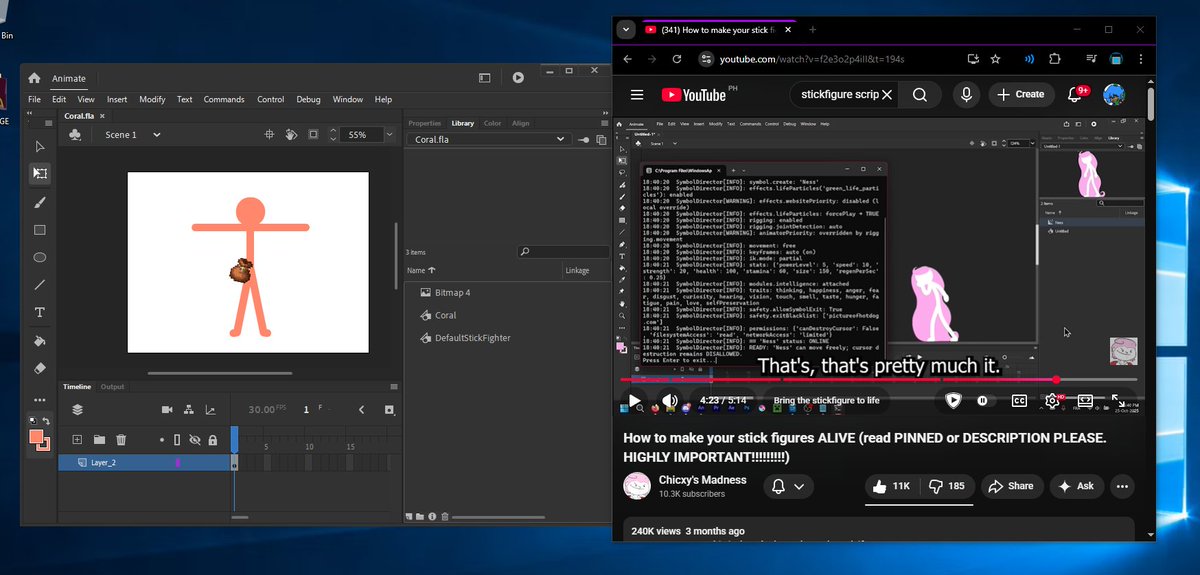Toggle highlight layers dot in Timeline header

[162, 439]
